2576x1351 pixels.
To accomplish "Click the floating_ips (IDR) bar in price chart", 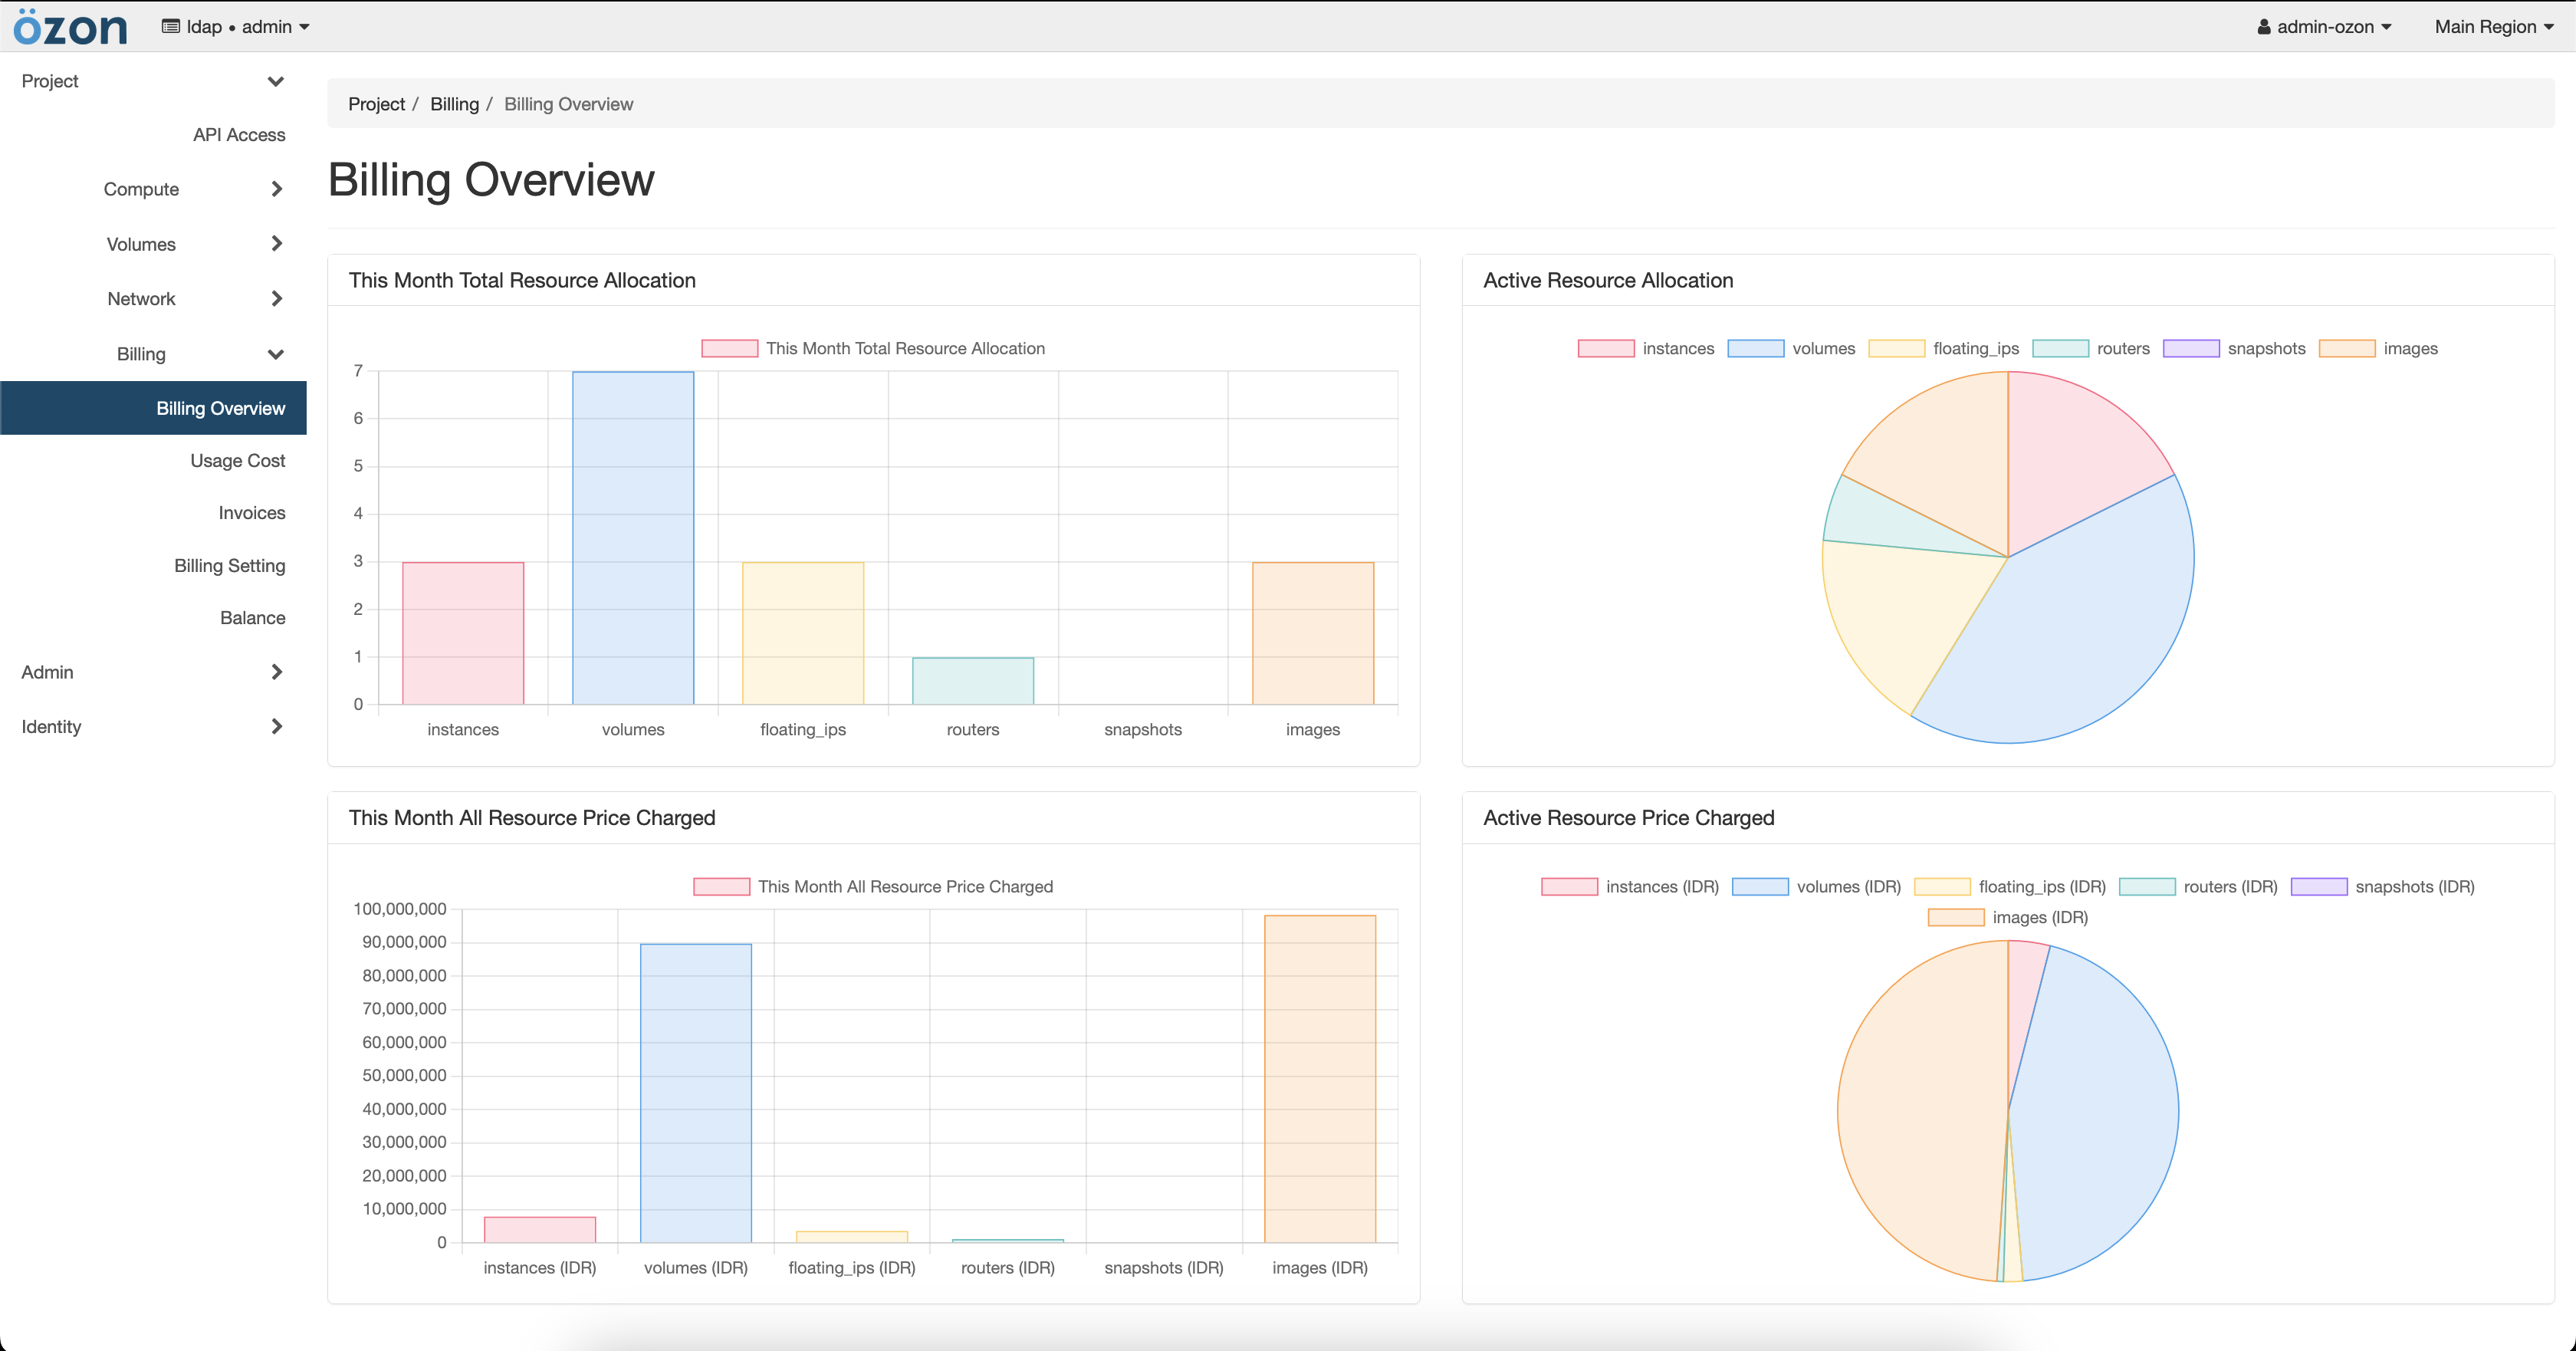I will [852, 1237].
